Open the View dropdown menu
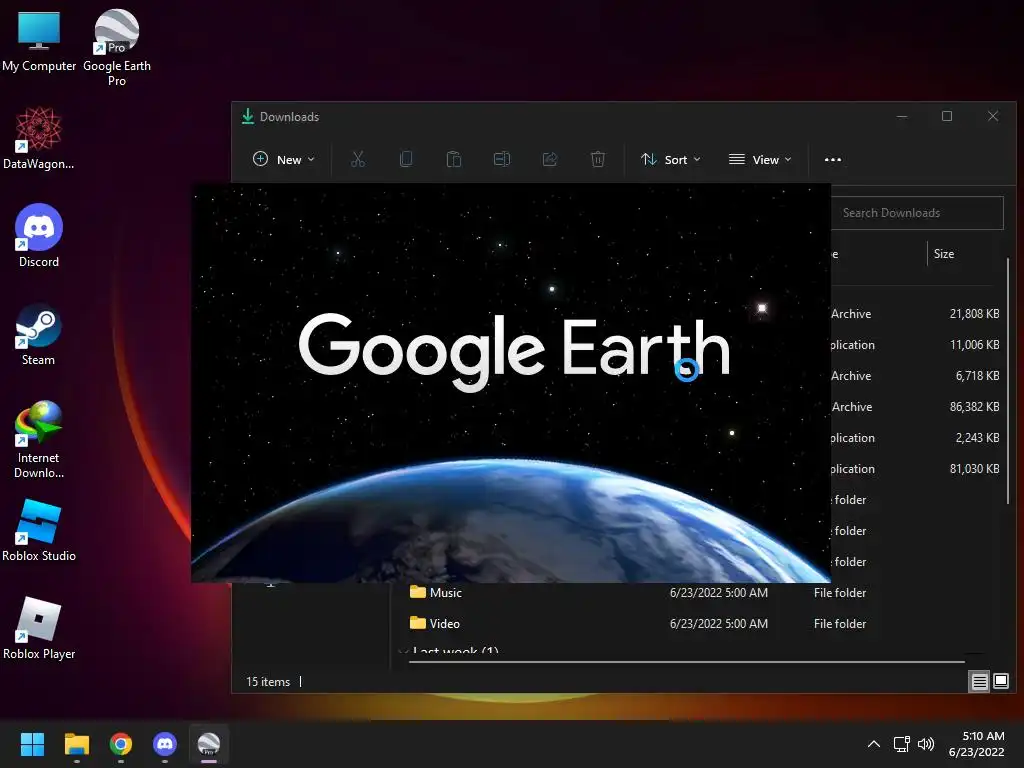1024x768 pixels. pyautogui.click(x=760, y=159)
